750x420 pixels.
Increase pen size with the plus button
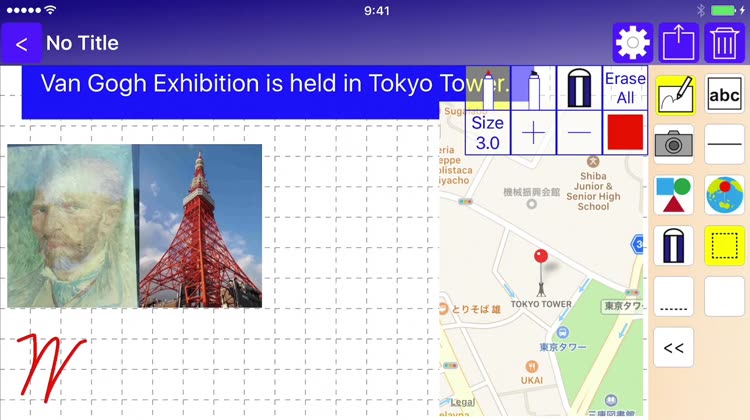(533, 133)
